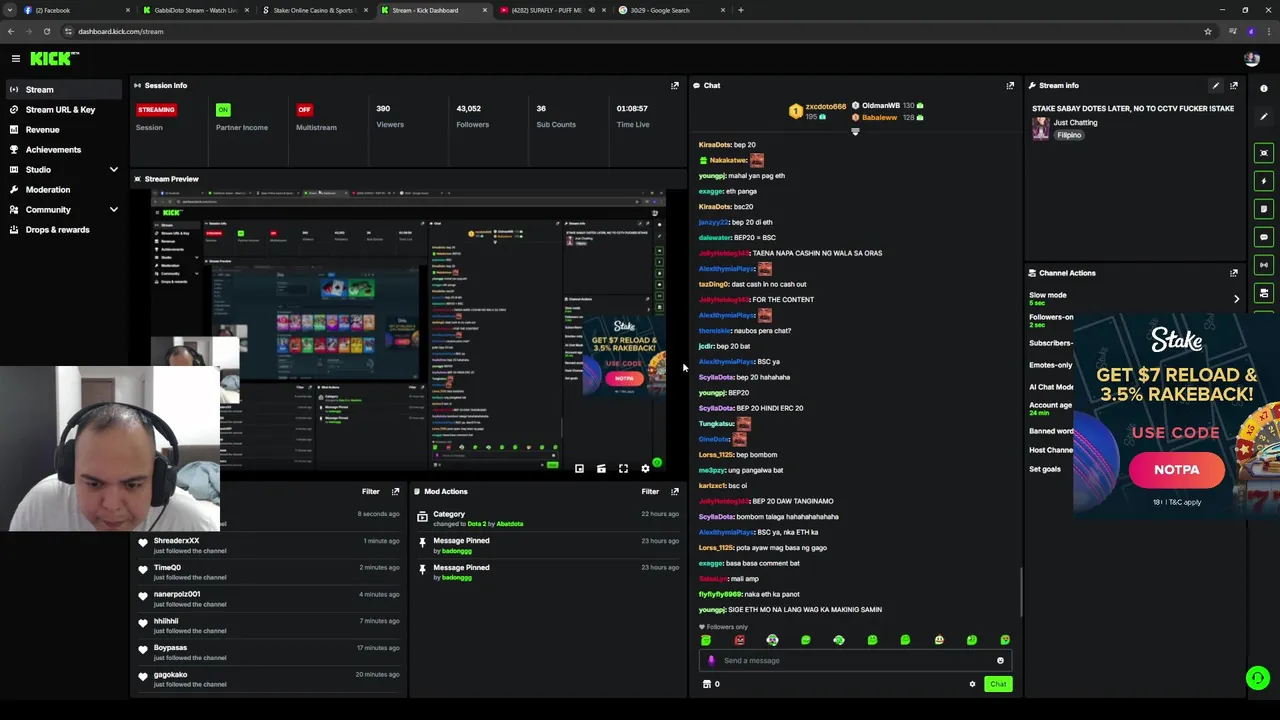
Task: Click the browser address bar
Action: [x=630, y=31]
